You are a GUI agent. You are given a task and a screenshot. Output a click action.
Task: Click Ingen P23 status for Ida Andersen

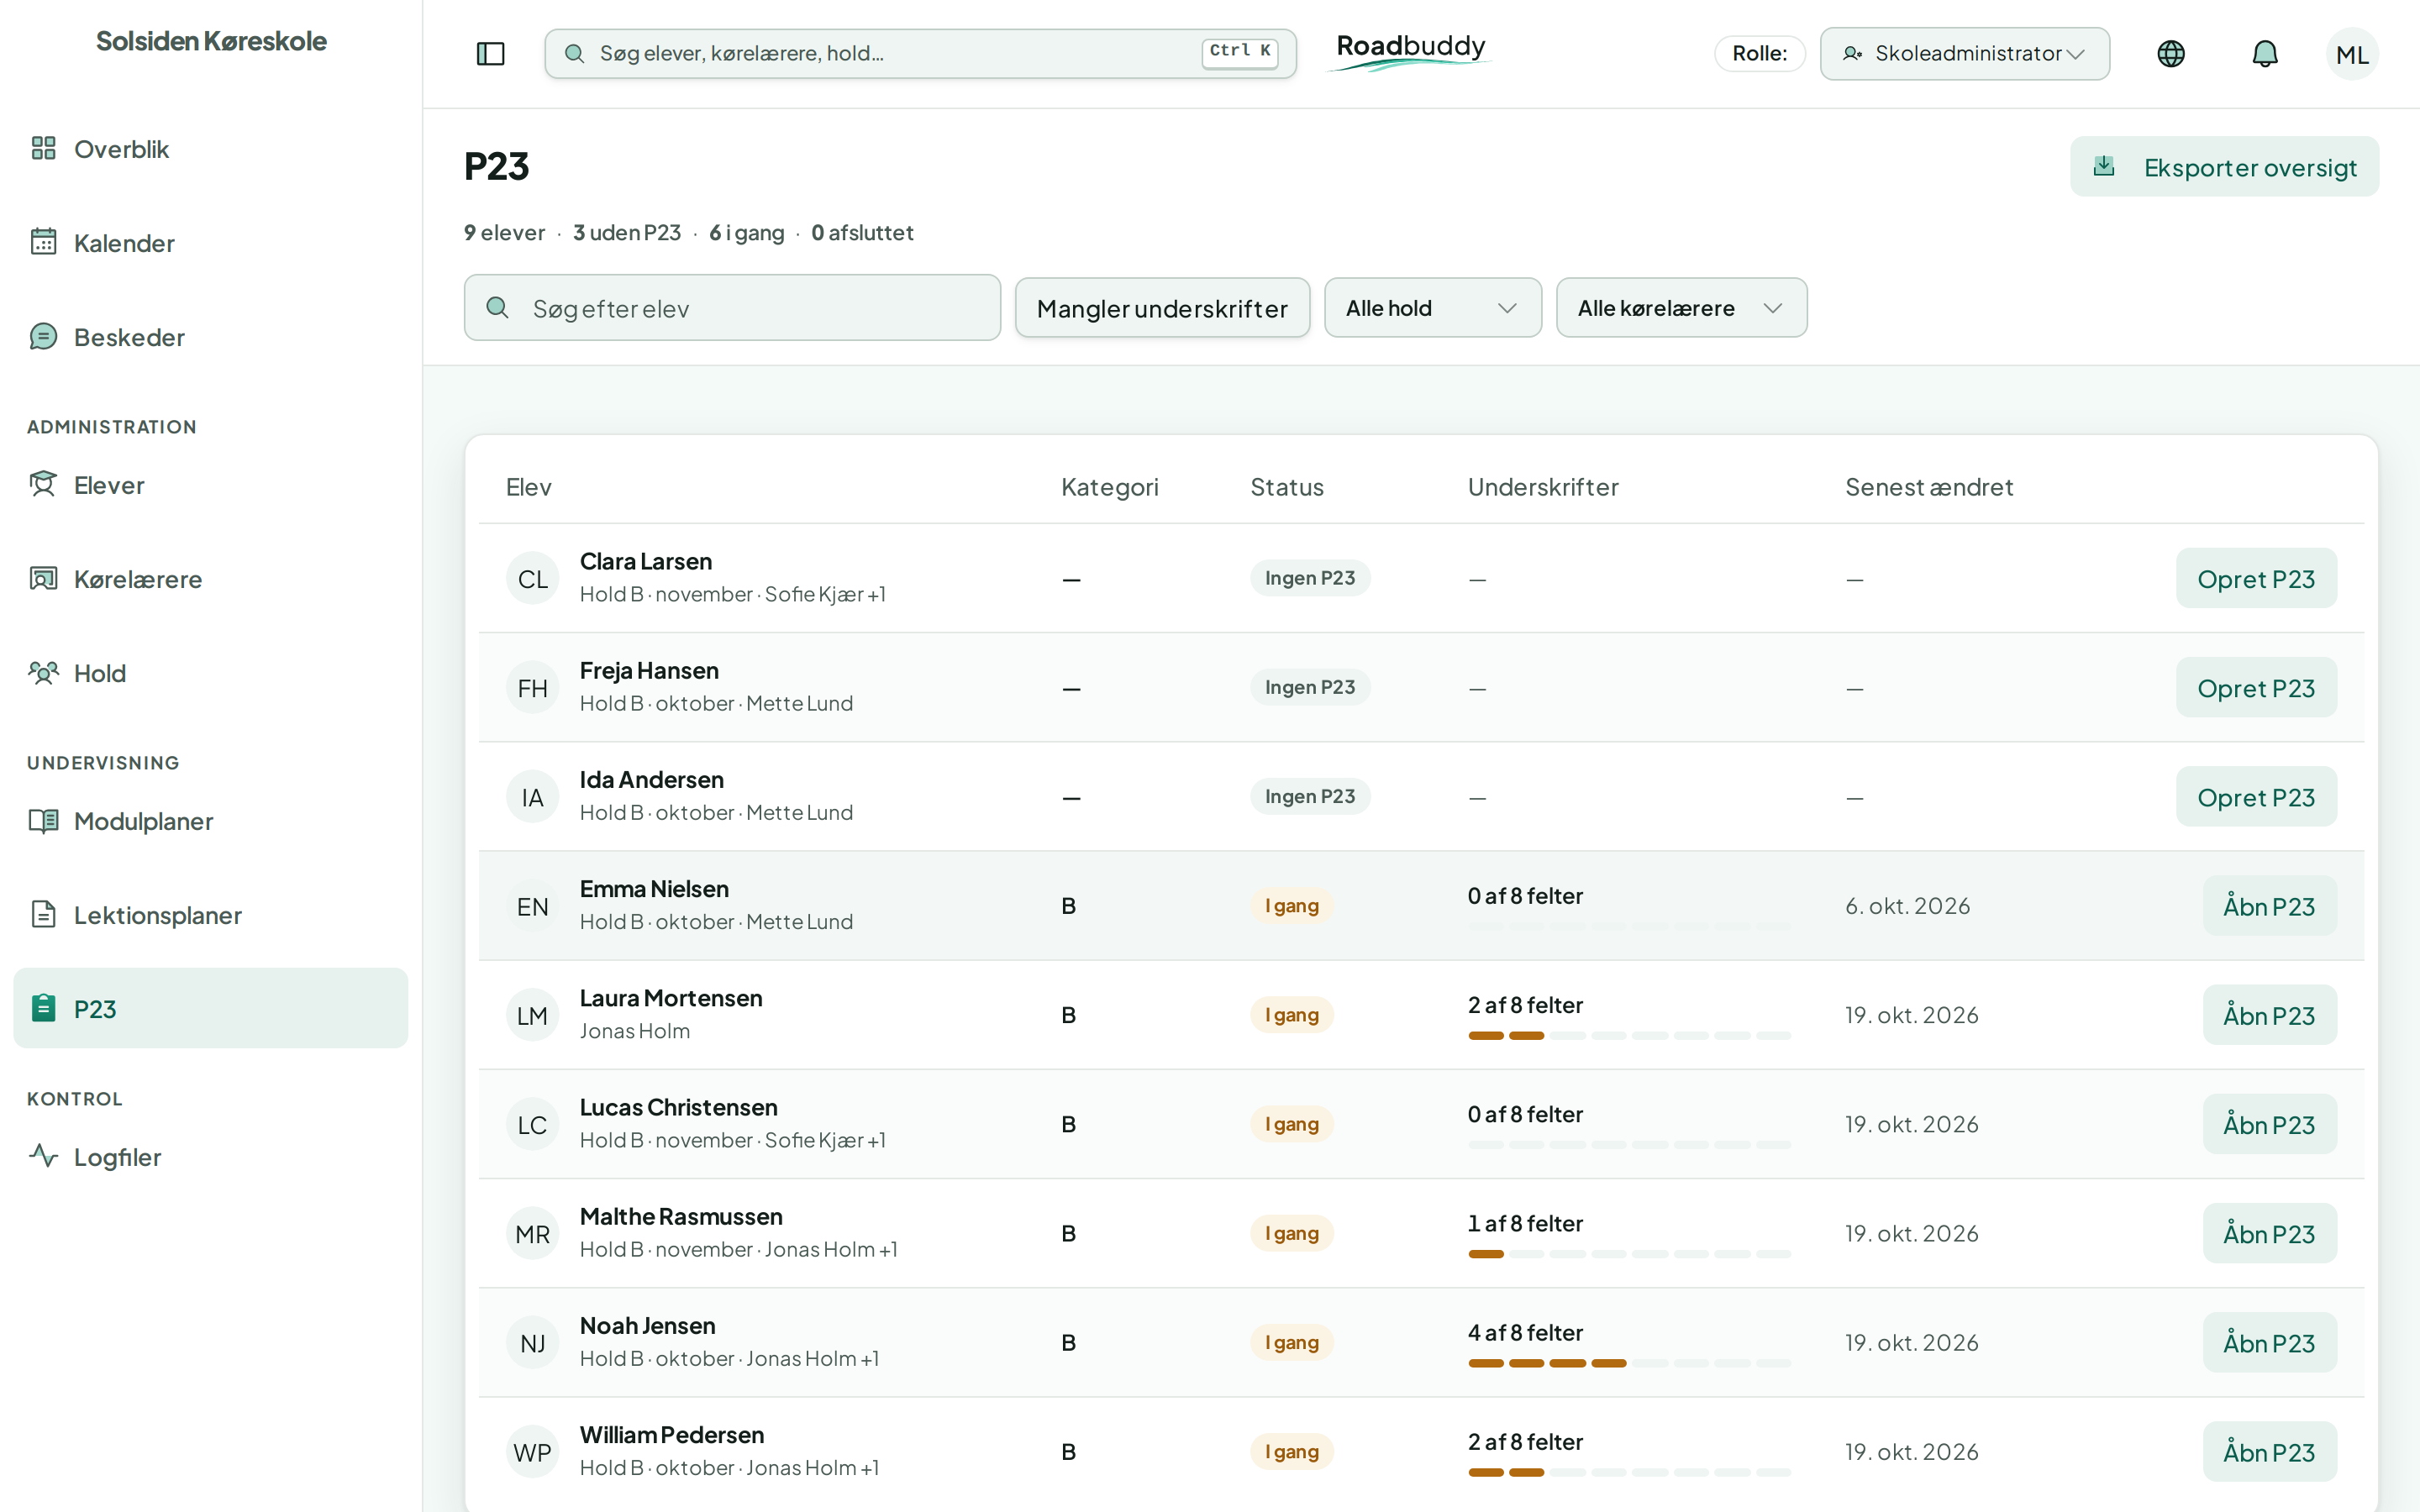coord(1310,797)
